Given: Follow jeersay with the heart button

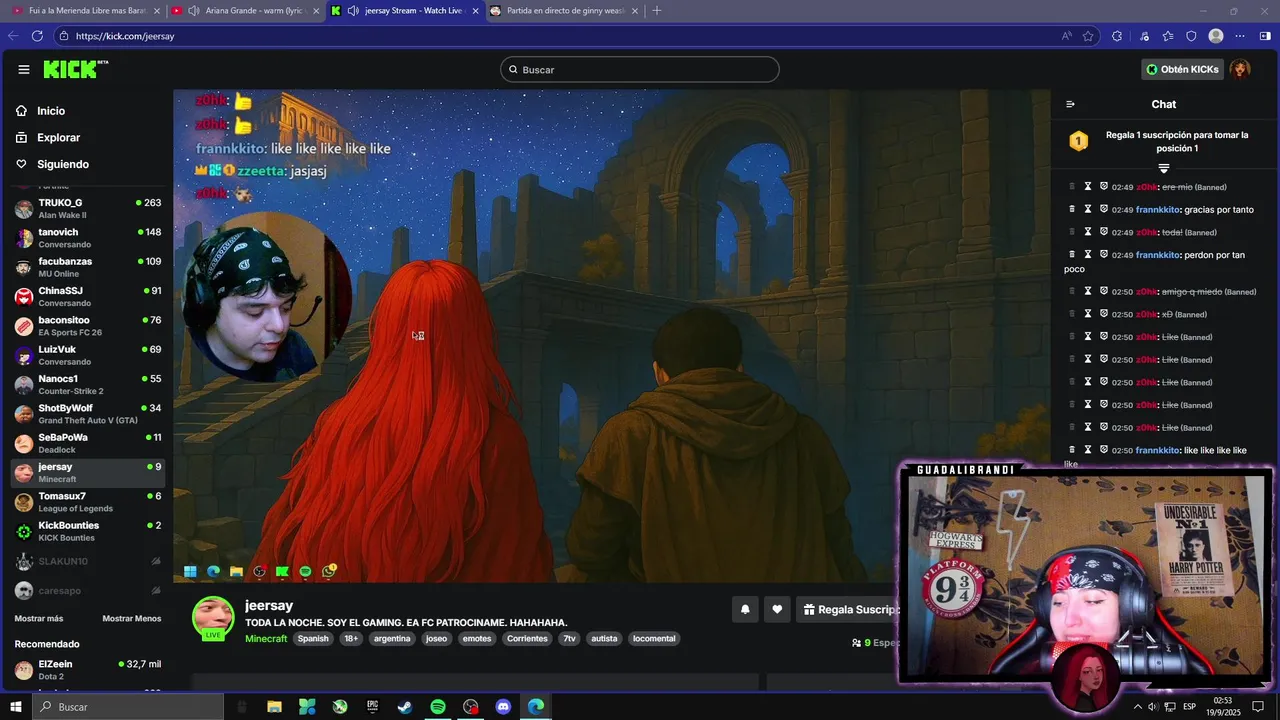Looking at the screenshot, I should (777, 609).
